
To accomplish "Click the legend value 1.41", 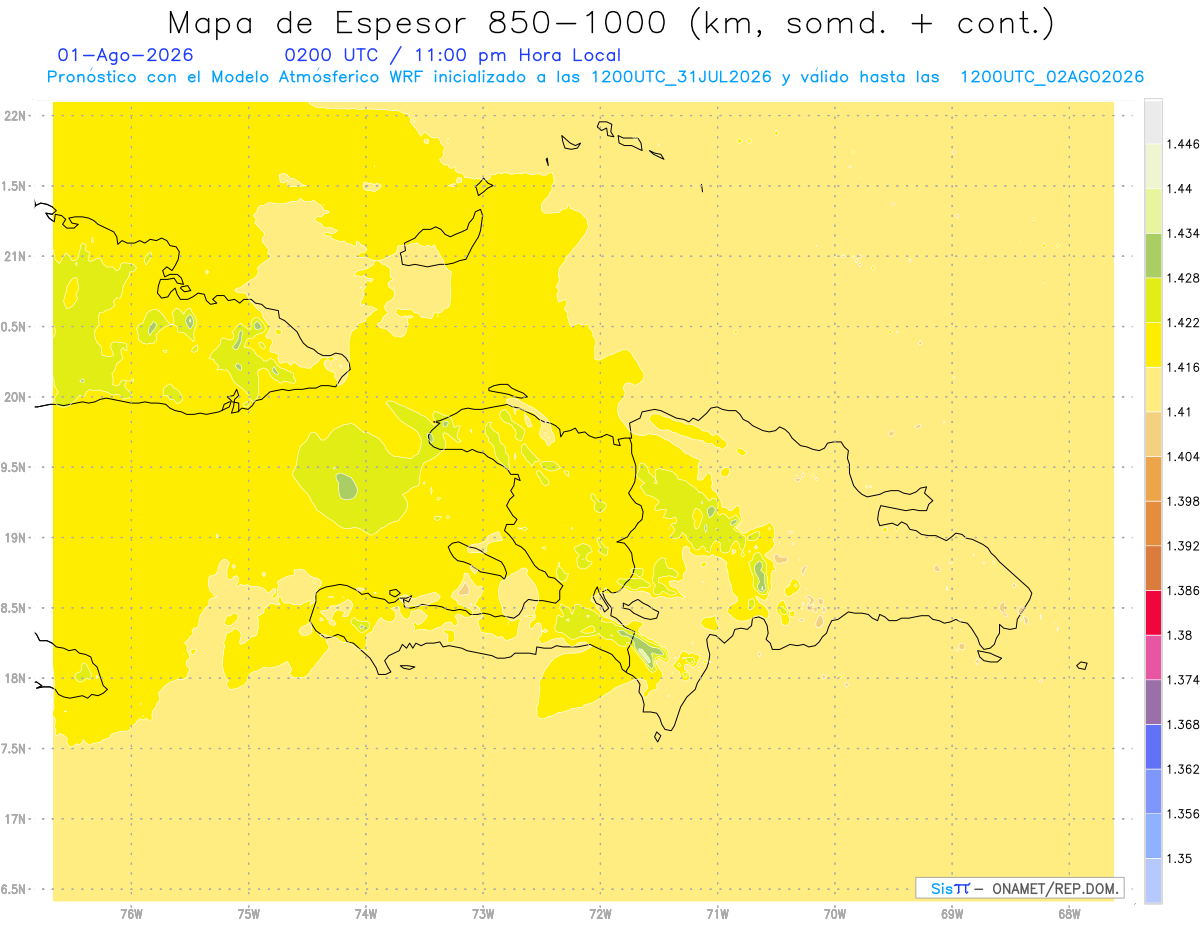I will pos(1181,412).
